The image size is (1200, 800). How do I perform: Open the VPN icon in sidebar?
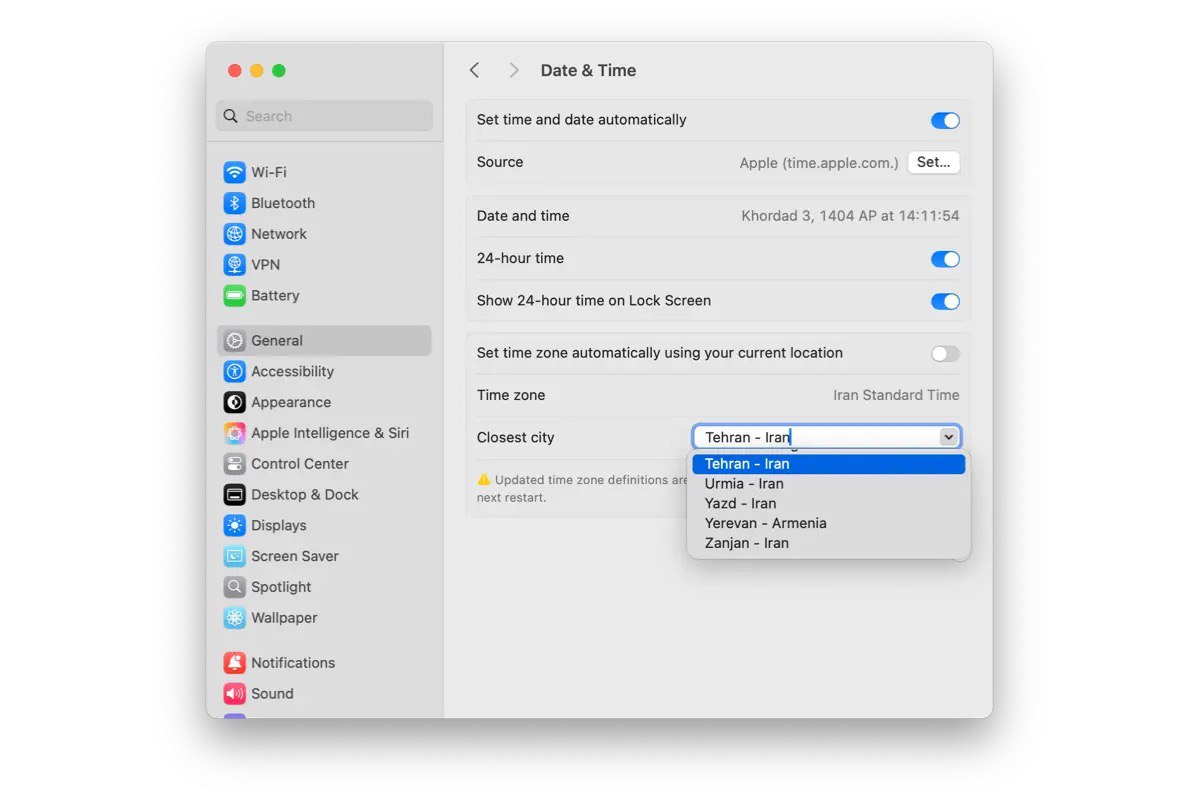(235, 265)
